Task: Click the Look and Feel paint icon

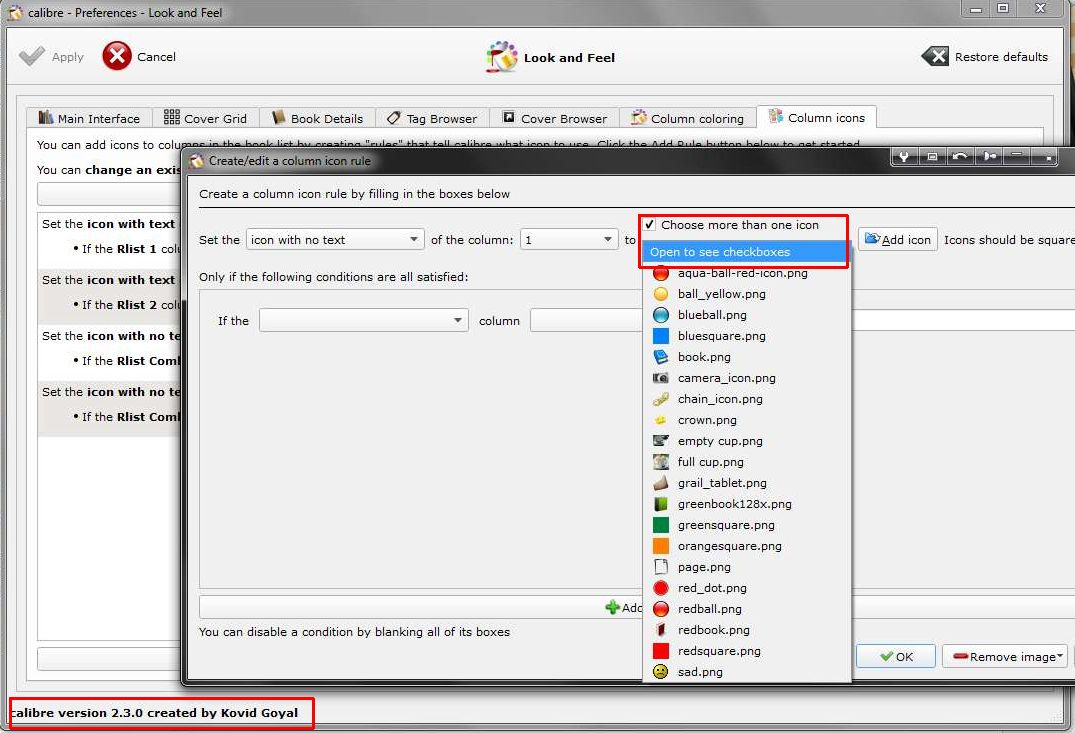Action: click(502, 57)
